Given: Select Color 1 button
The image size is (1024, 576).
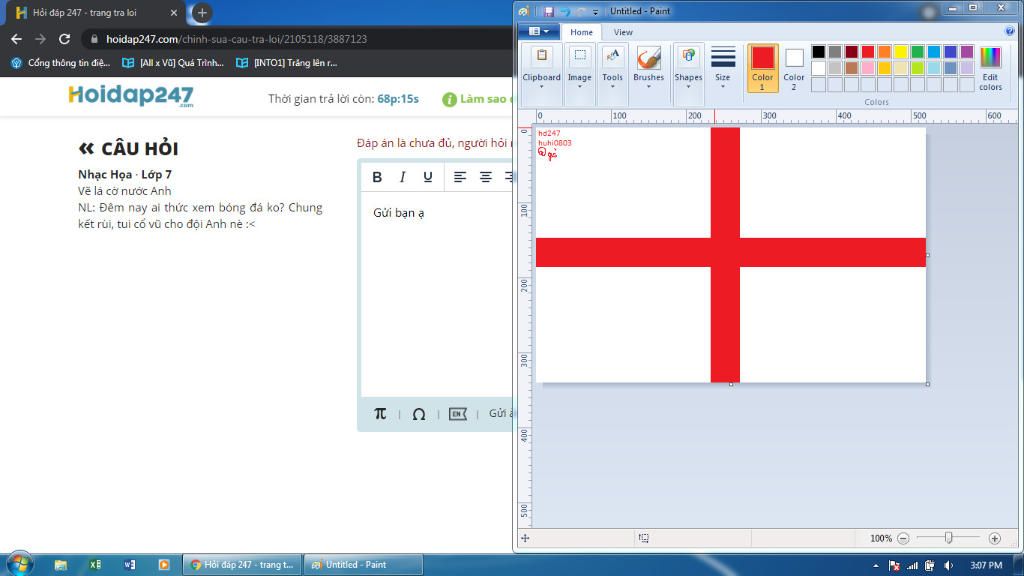Looking at the screenshot, I should click(x=762, y=68).
